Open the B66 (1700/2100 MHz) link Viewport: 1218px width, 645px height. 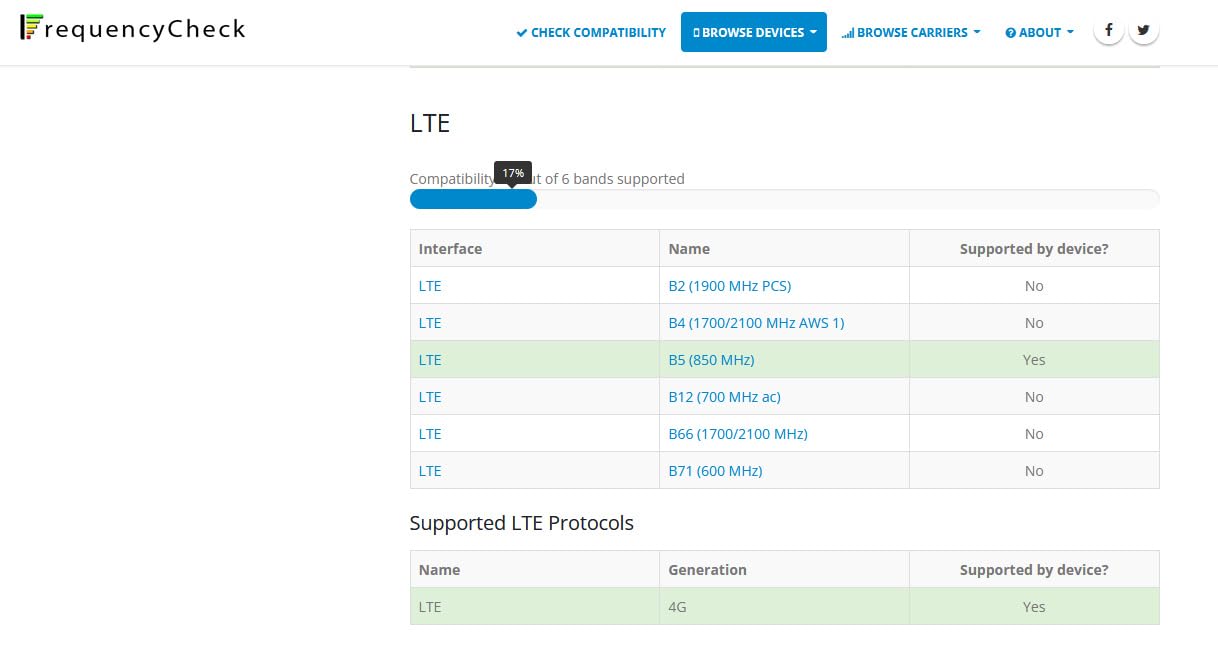pyautogui.click(x=738, y=434)
